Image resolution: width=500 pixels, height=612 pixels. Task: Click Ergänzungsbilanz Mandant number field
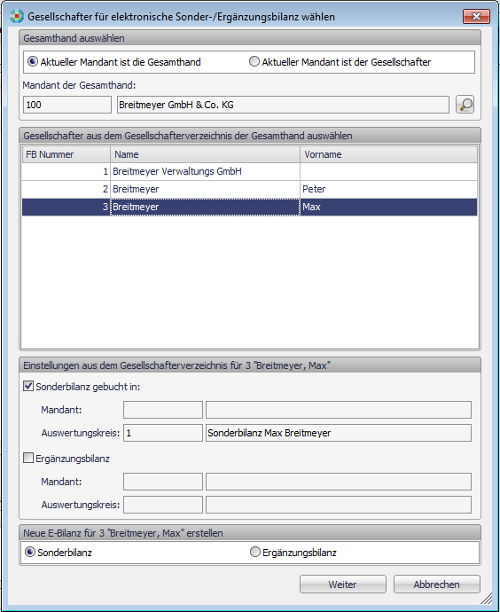click(163, 482)
